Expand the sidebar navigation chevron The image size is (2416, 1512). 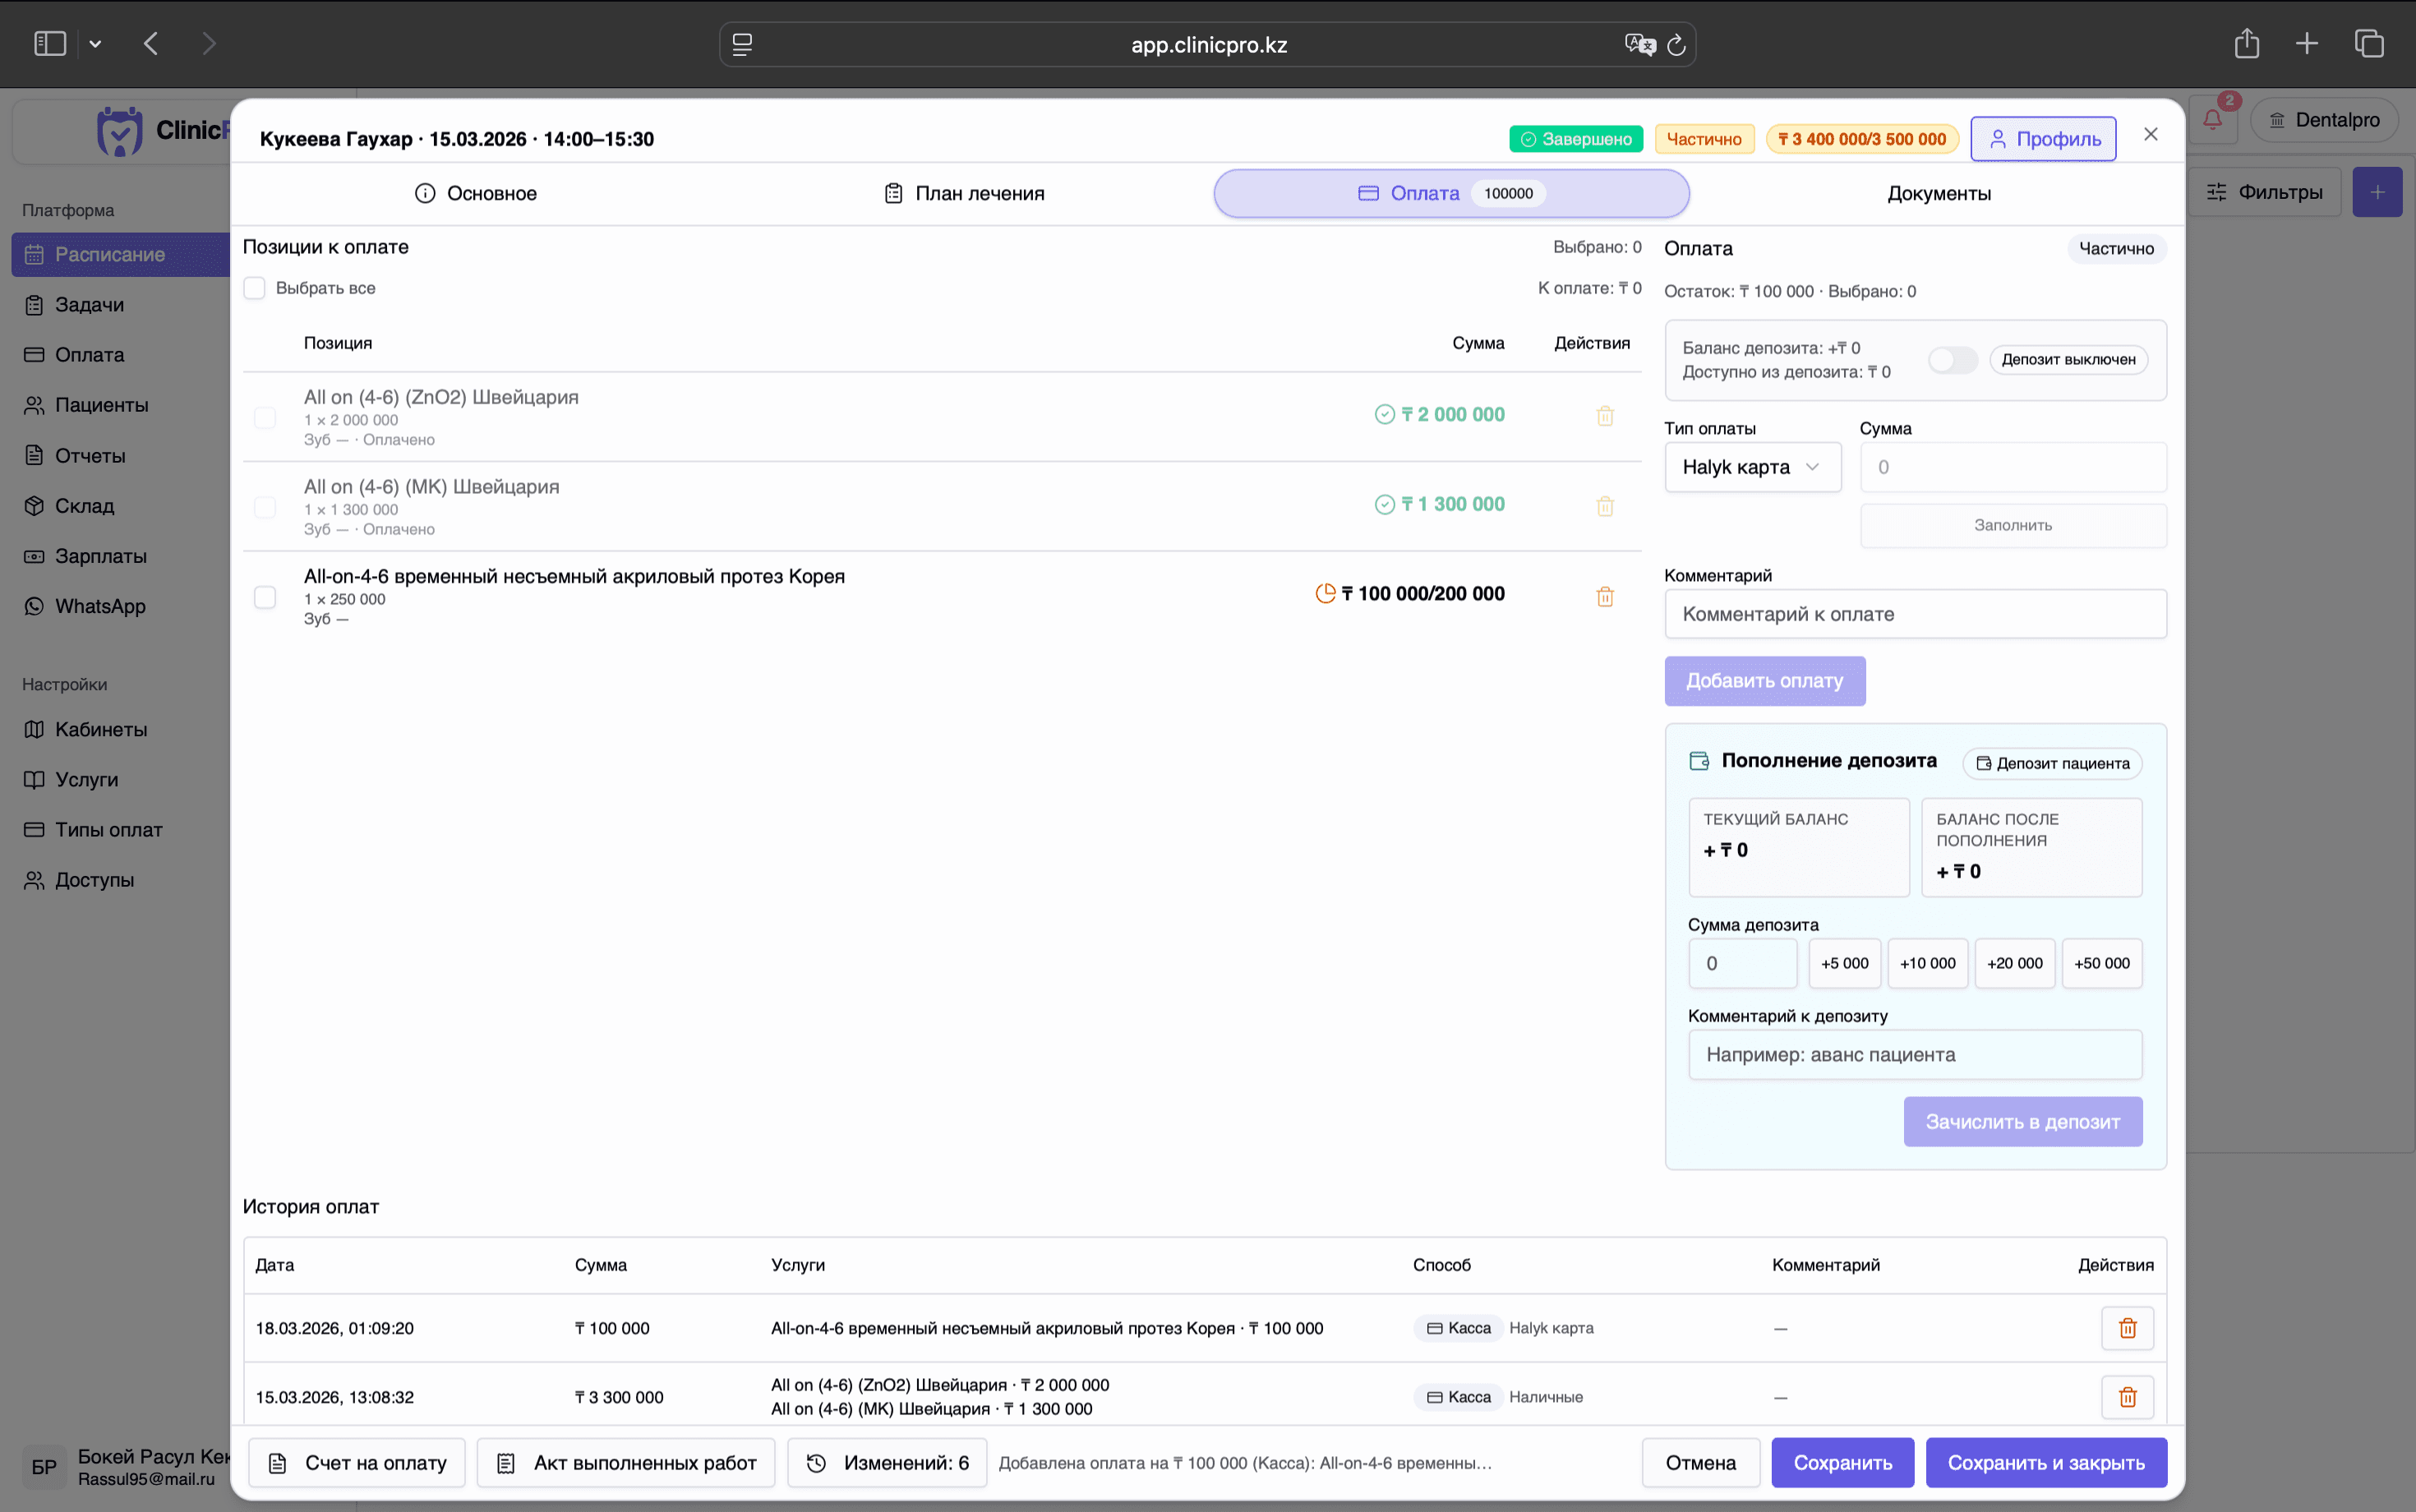pyautogui.click(x=96, y=43)
